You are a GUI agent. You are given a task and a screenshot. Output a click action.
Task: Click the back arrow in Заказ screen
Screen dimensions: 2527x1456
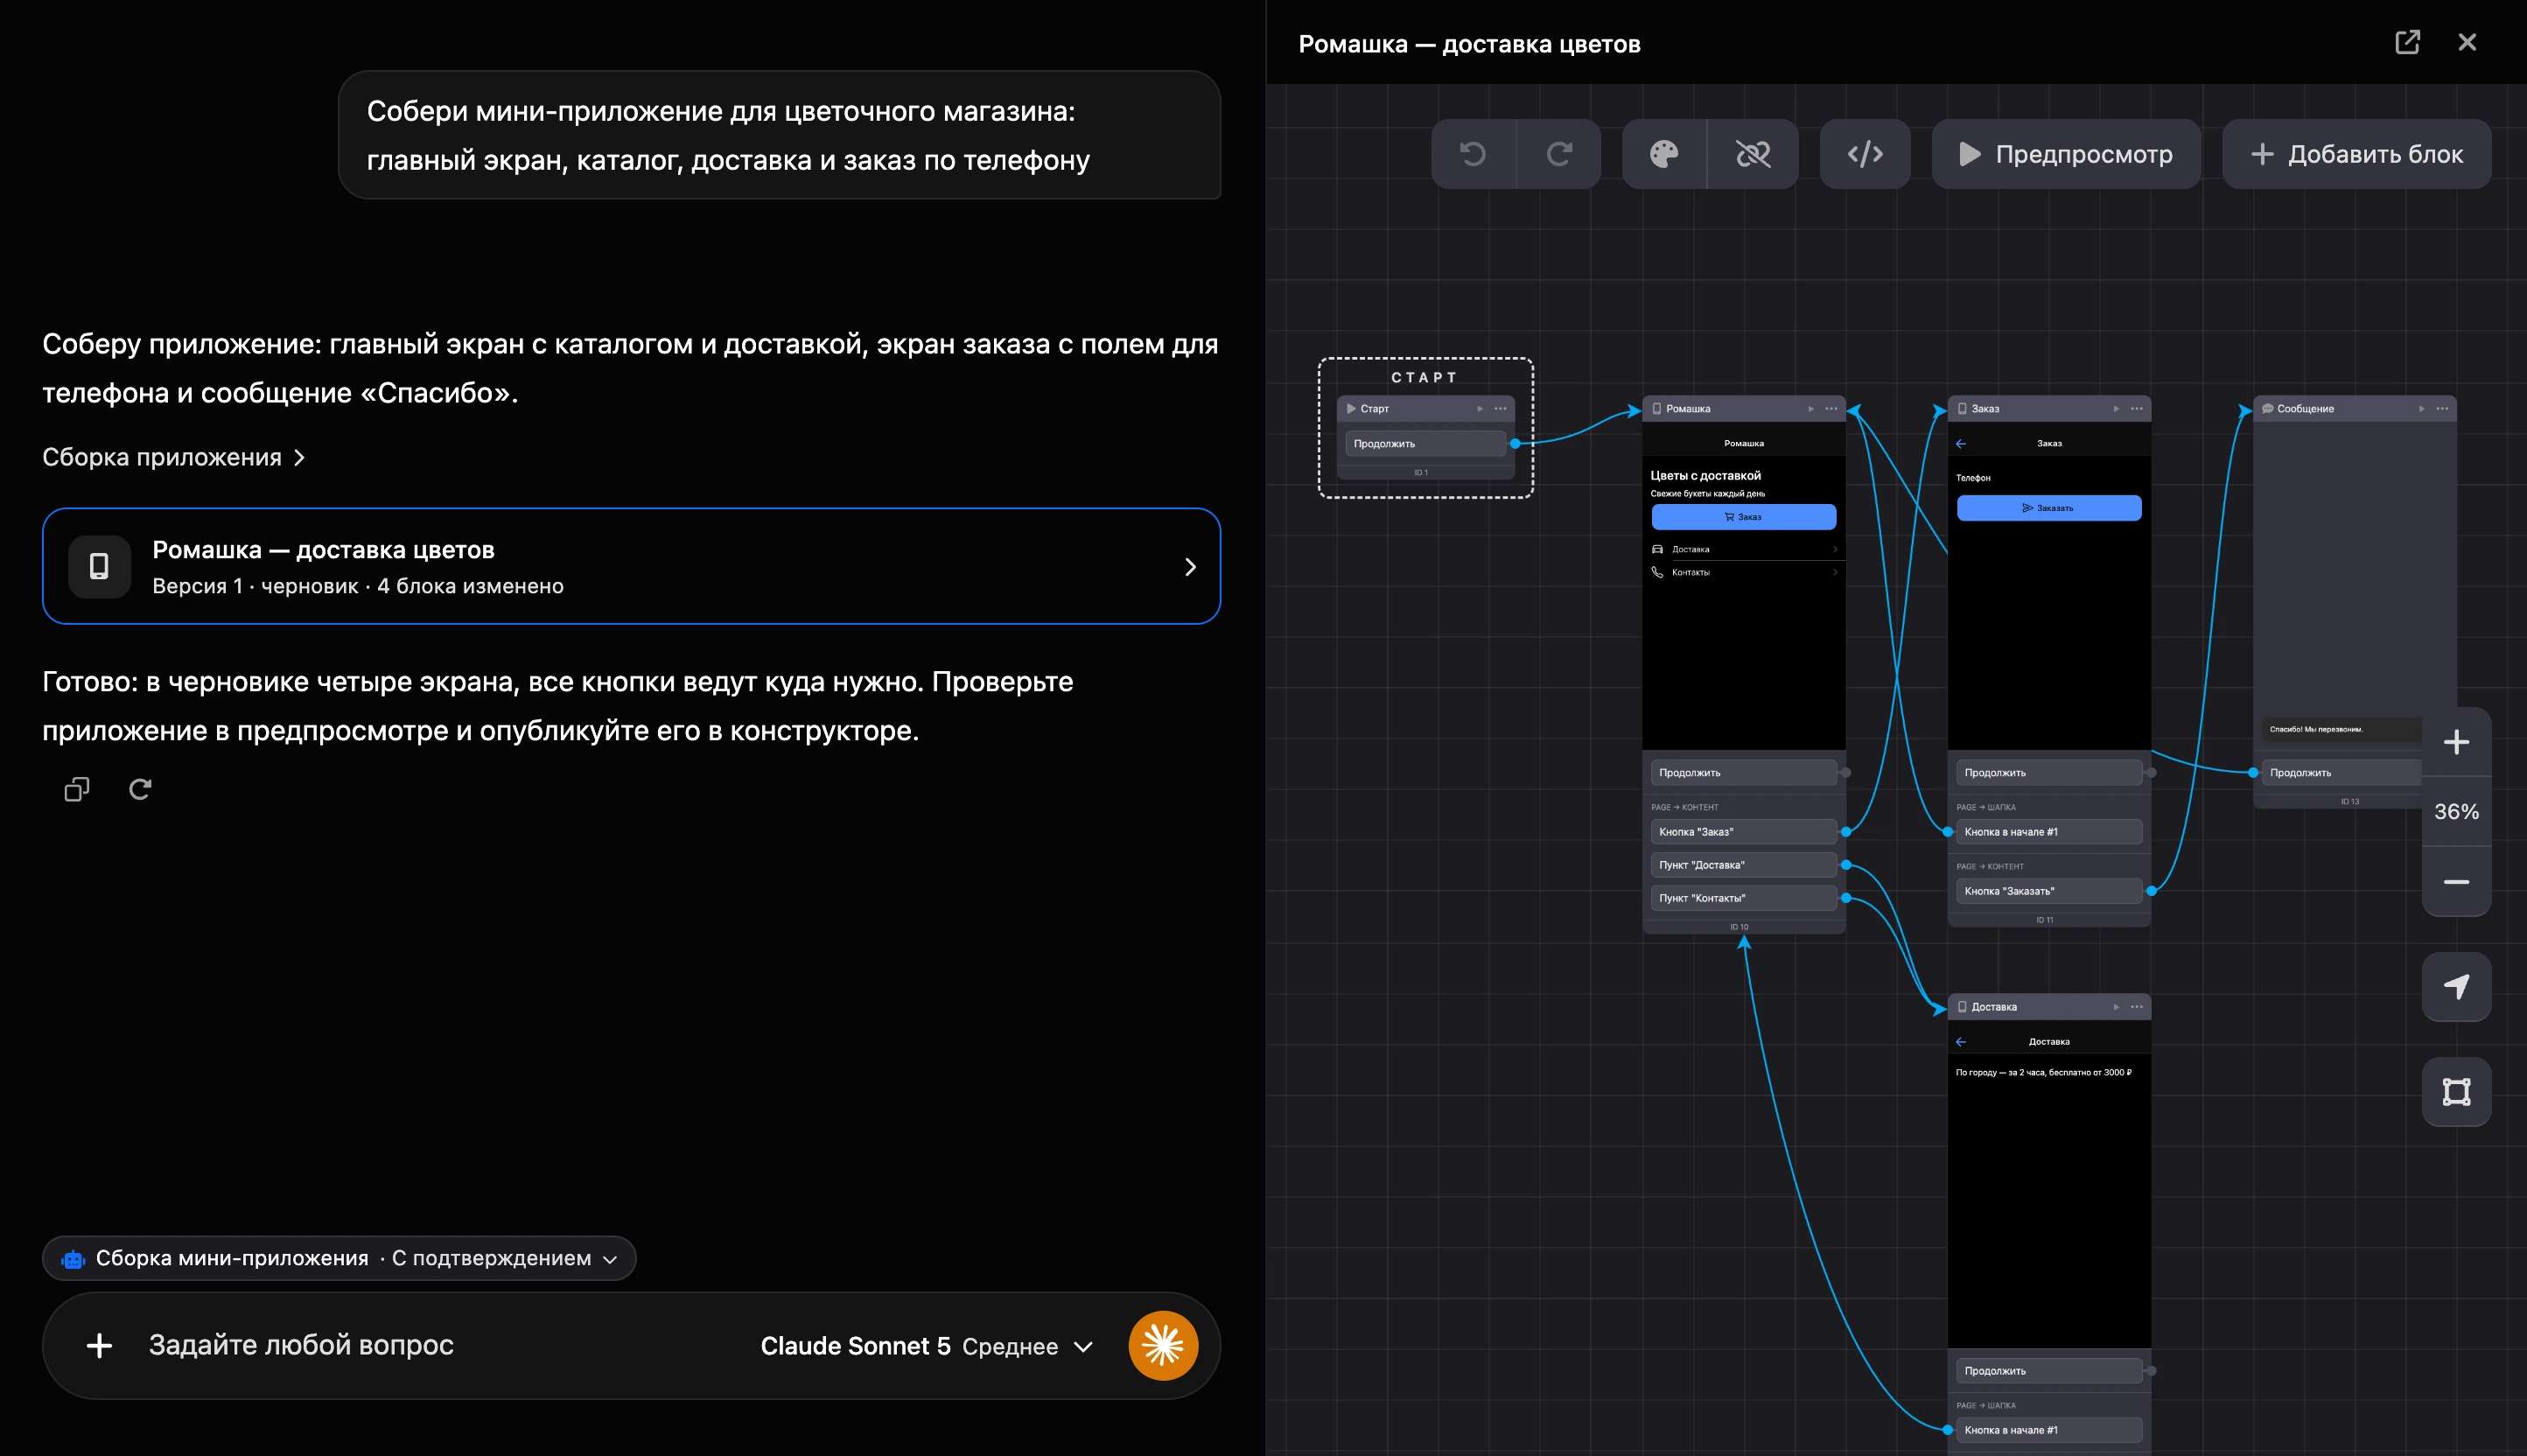(1960, 443)
